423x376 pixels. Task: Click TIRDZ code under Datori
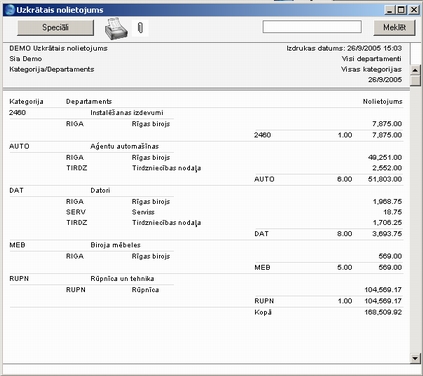point(76,223)
